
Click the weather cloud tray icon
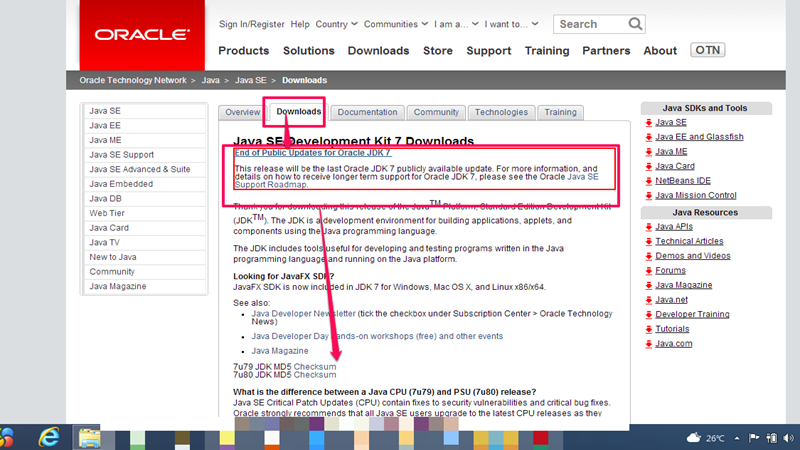click(x=694, y=438)
